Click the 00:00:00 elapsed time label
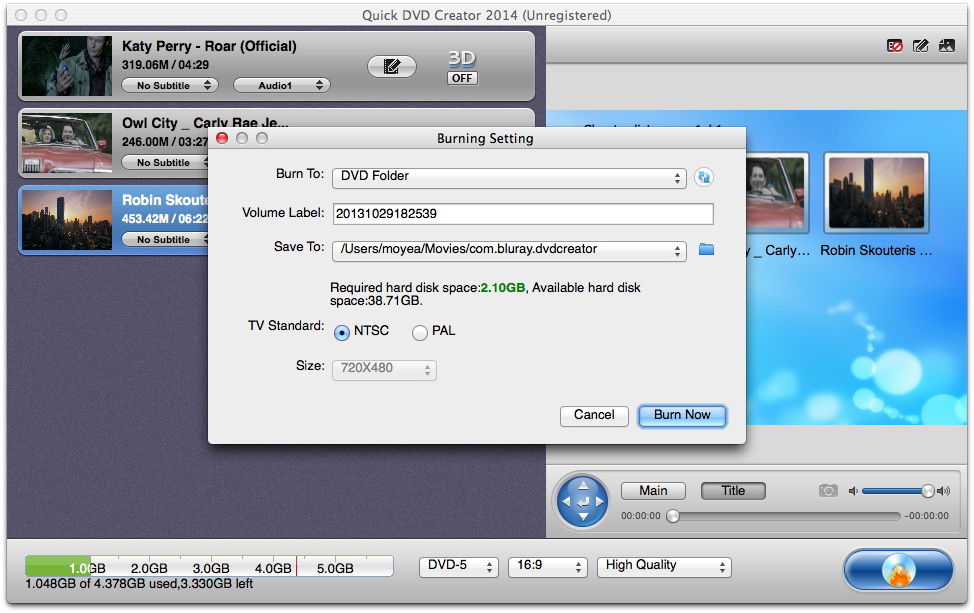This screenshot has height=613, width=974. [640, 516]
